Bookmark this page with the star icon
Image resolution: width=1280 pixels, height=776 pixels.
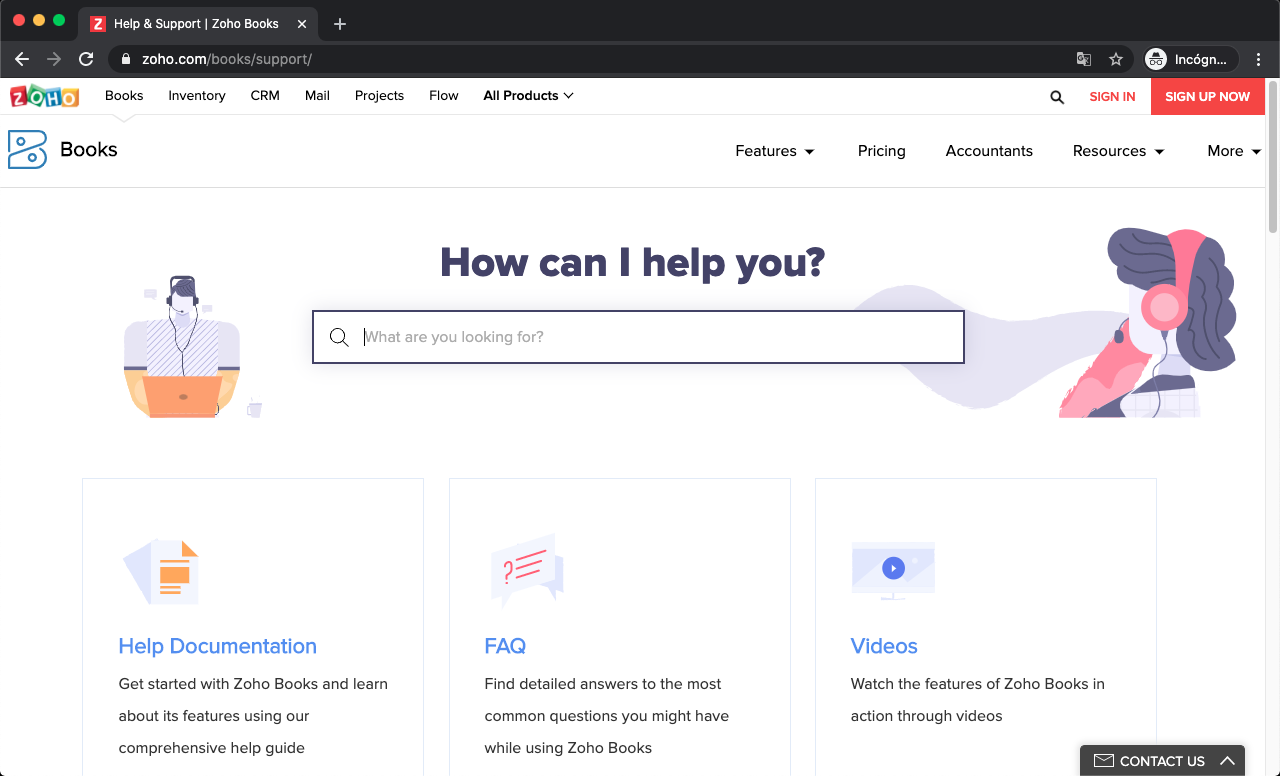(x=1116, y=59)
